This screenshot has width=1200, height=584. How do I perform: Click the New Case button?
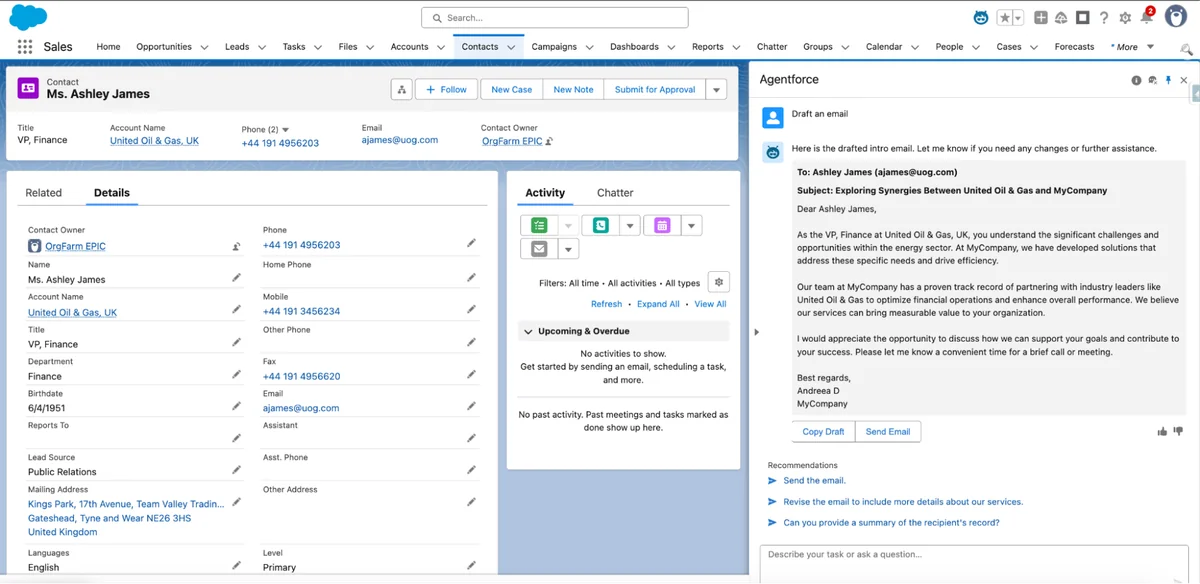(x=511, y=89)
